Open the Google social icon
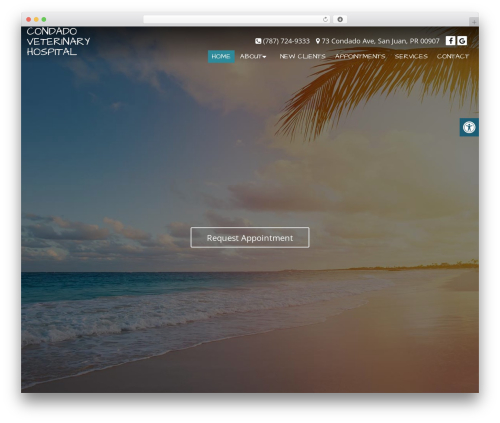 click(x=462, y=41)
